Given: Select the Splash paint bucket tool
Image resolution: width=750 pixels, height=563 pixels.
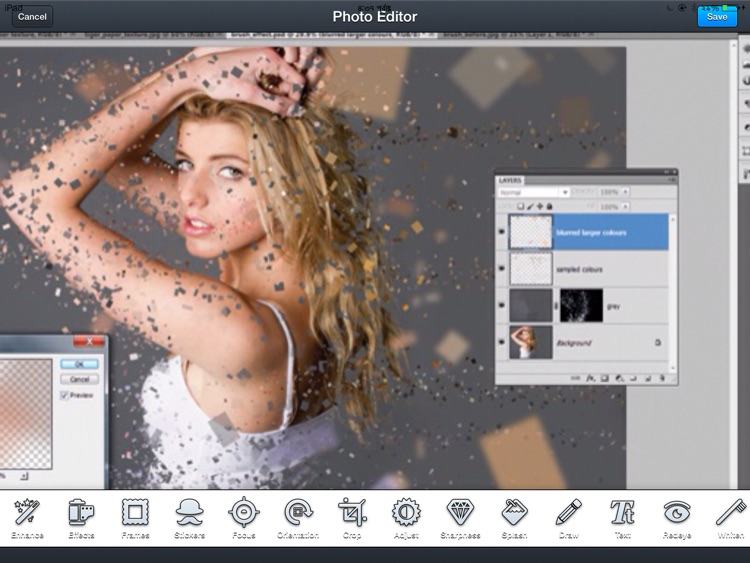Looking at the screenshot, I should click(514, 519).
